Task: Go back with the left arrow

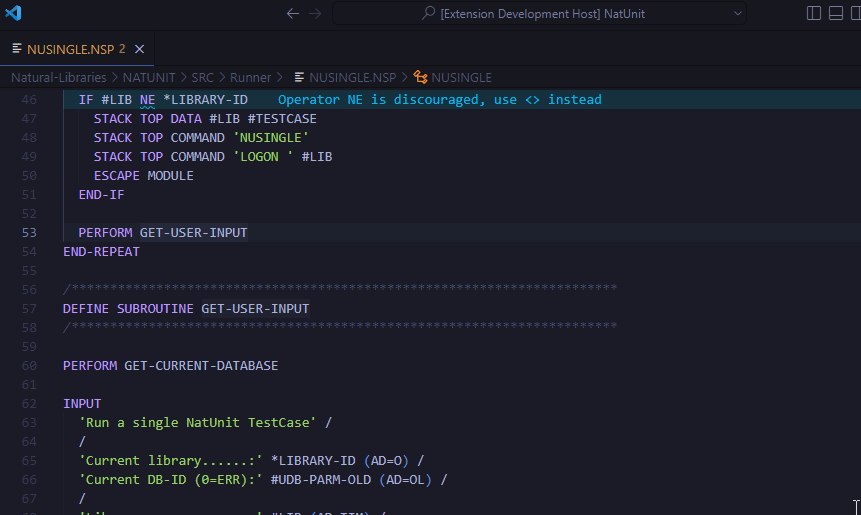Action: point(293,14)
